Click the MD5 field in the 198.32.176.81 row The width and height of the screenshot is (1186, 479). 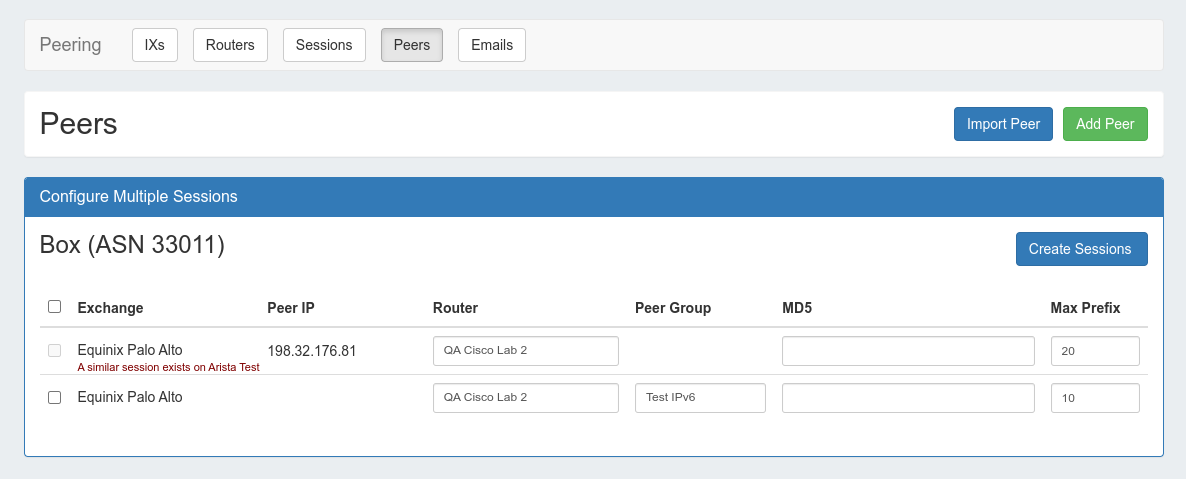908,351
